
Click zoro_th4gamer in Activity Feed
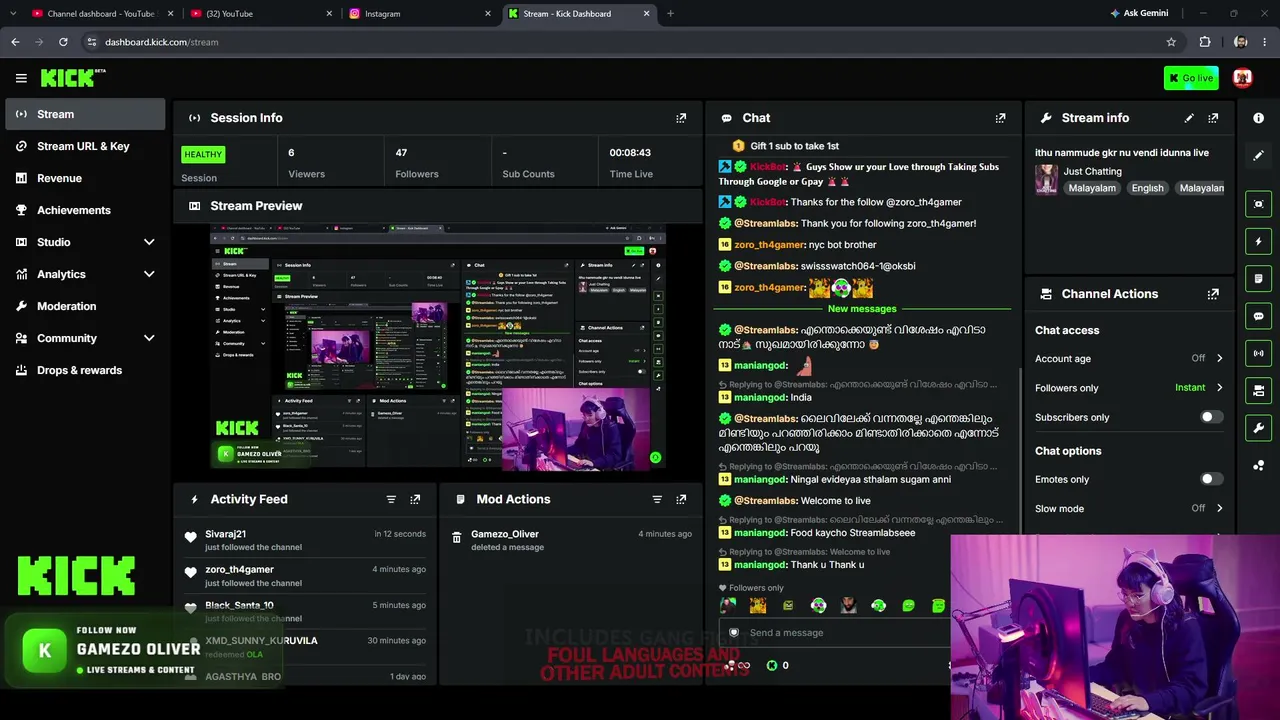pyautogui.click(x=239, y=570)
